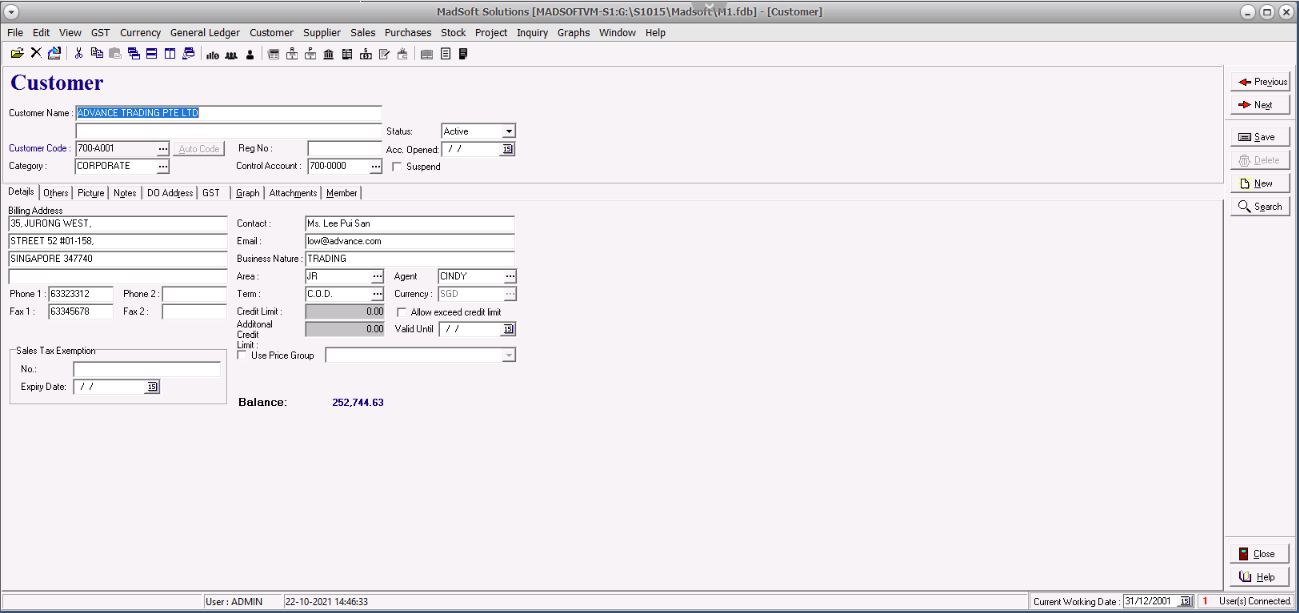Open Control Account lookup ellipsis button

(376, 166)
